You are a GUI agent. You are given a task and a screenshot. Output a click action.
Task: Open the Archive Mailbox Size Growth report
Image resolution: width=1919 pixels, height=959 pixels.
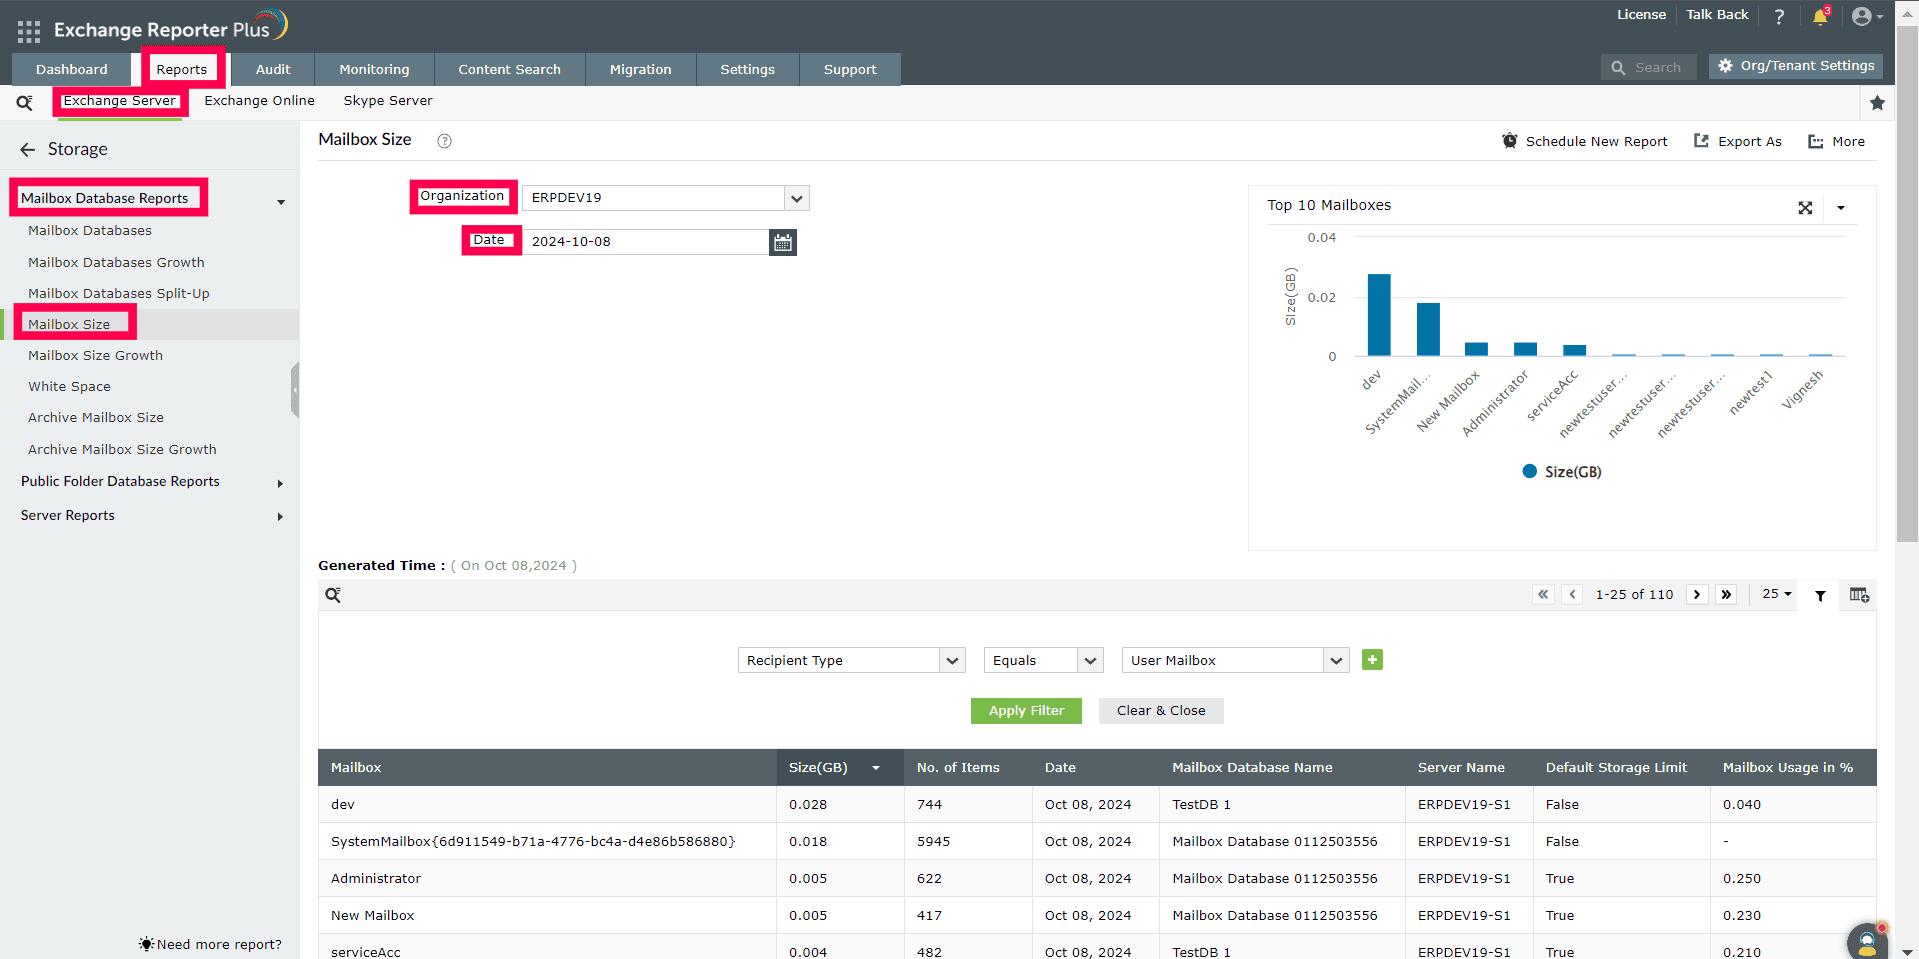tap(122, 450)
